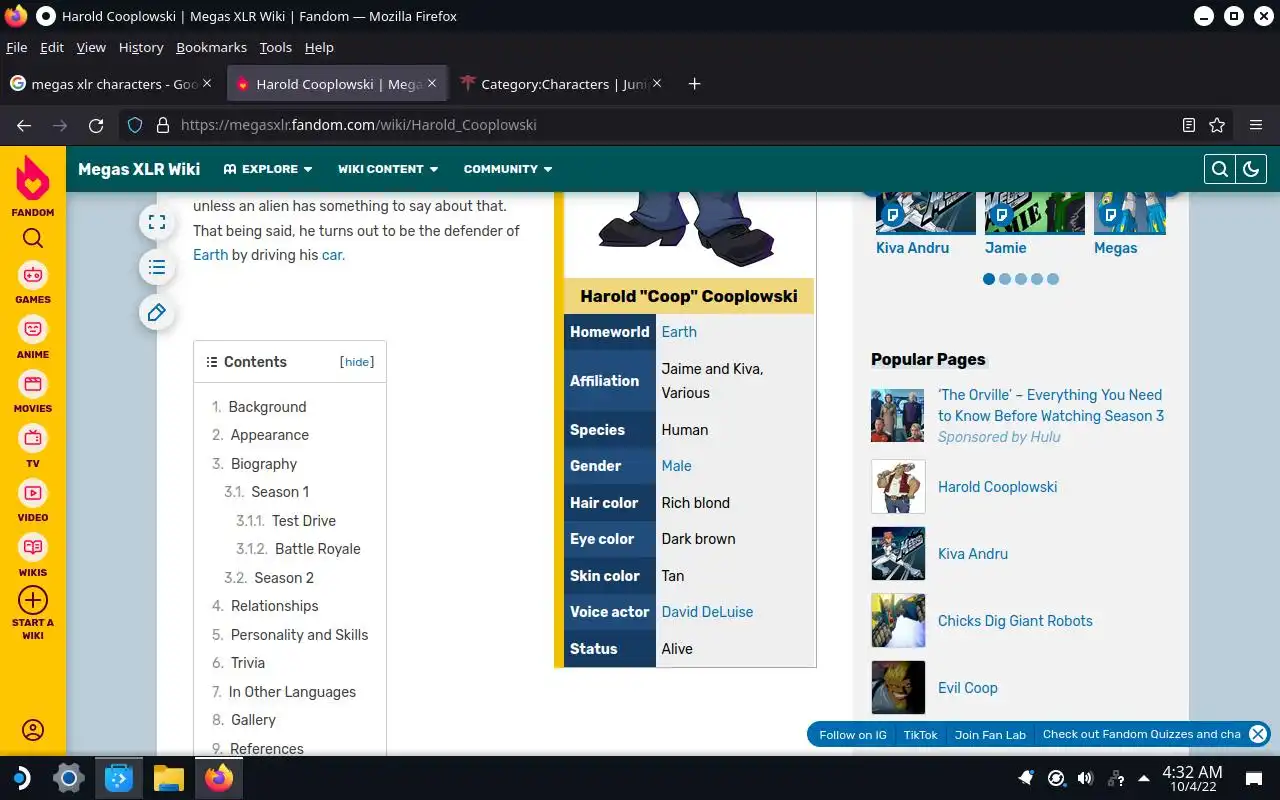1280x800 pixels.
Task: Jump to Background section in Contents
Action: point(267,407)
